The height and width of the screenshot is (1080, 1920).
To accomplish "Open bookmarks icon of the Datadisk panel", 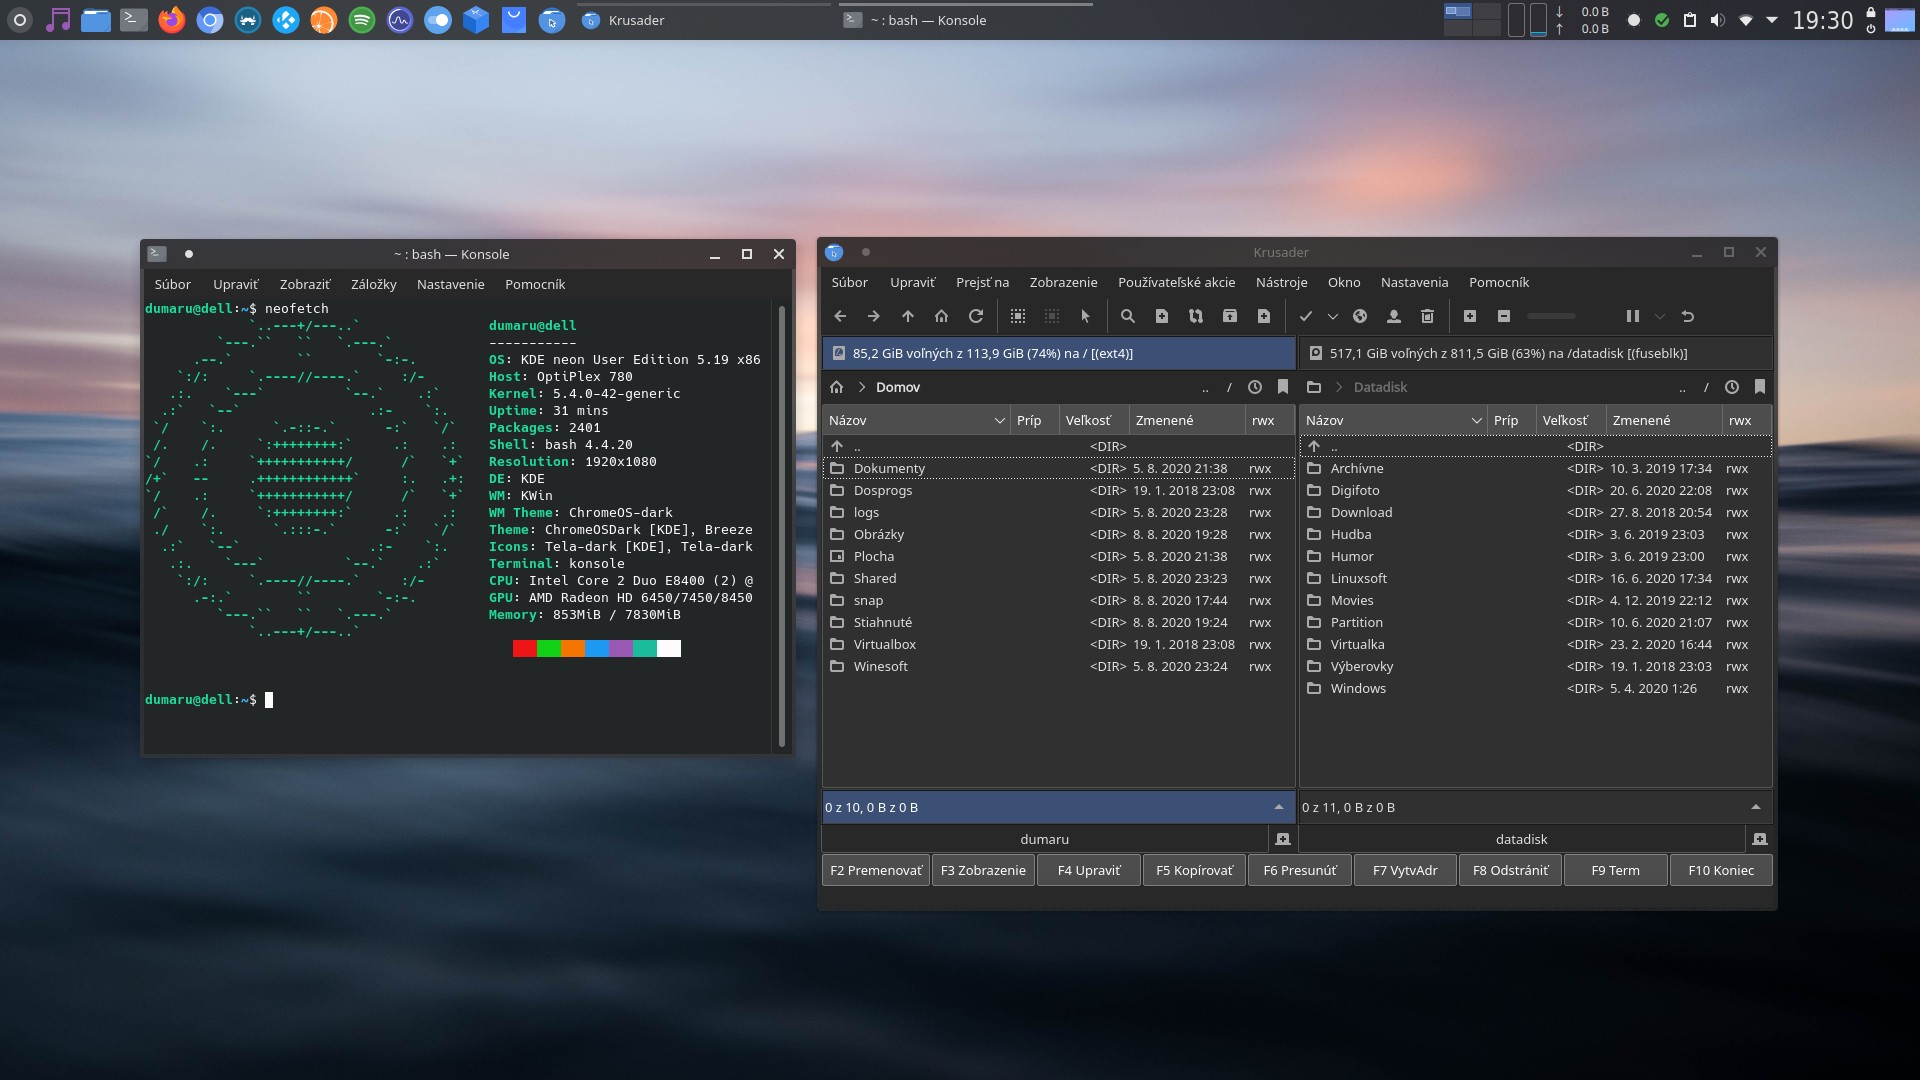I will coord(1760,387).
